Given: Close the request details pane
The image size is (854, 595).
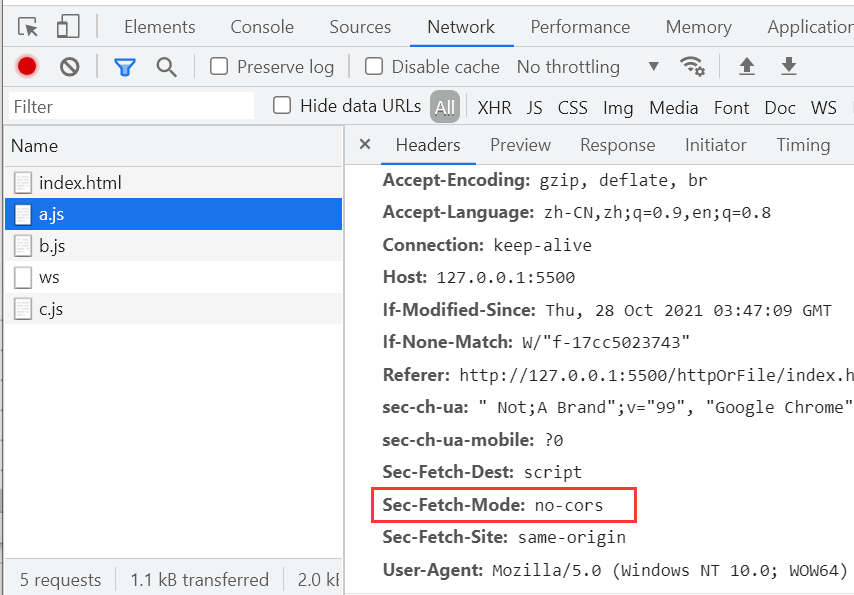Looking at the screenshot, I should click(364, 145).
